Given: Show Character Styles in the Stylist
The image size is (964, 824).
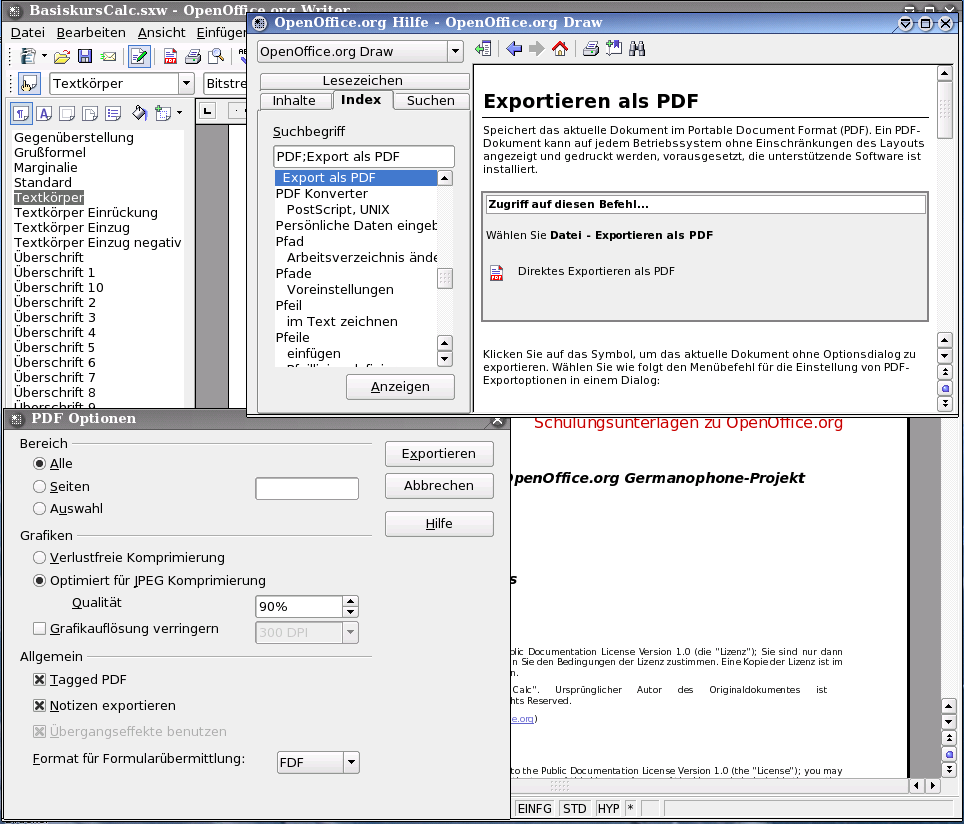Looking at the screenshot, I should [43, 113].
